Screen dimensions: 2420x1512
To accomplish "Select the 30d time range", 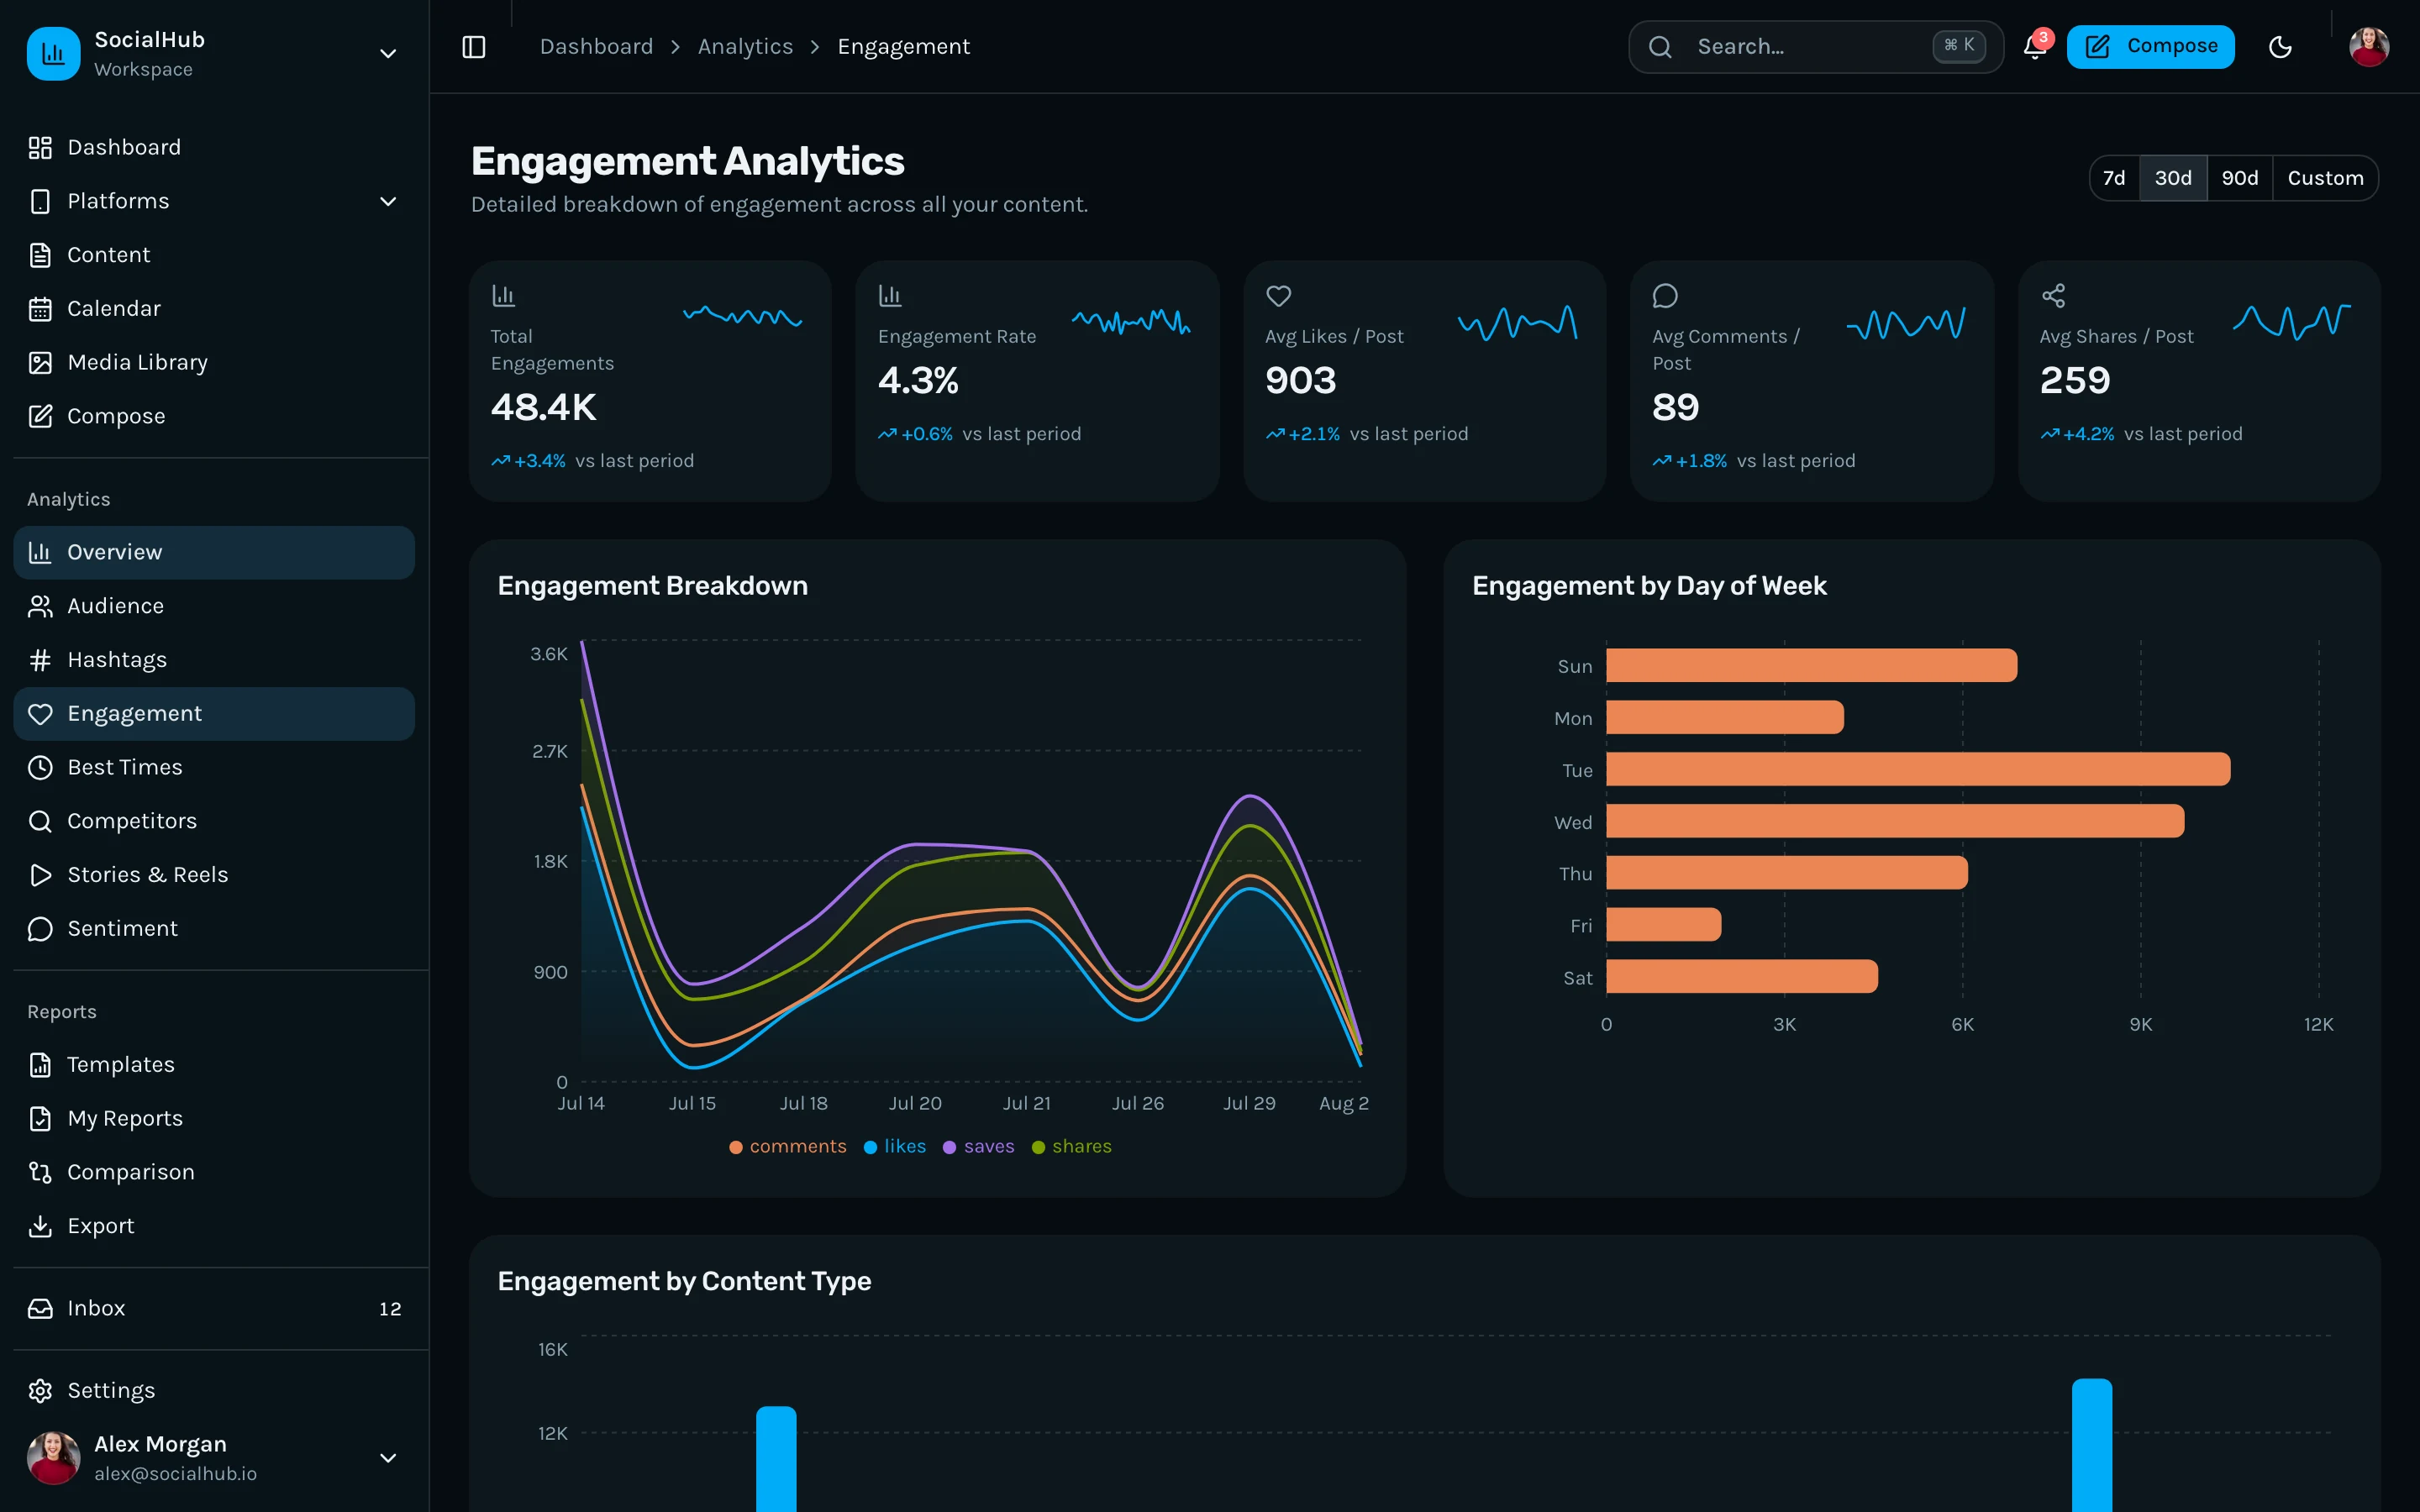I will [2173, 178].
